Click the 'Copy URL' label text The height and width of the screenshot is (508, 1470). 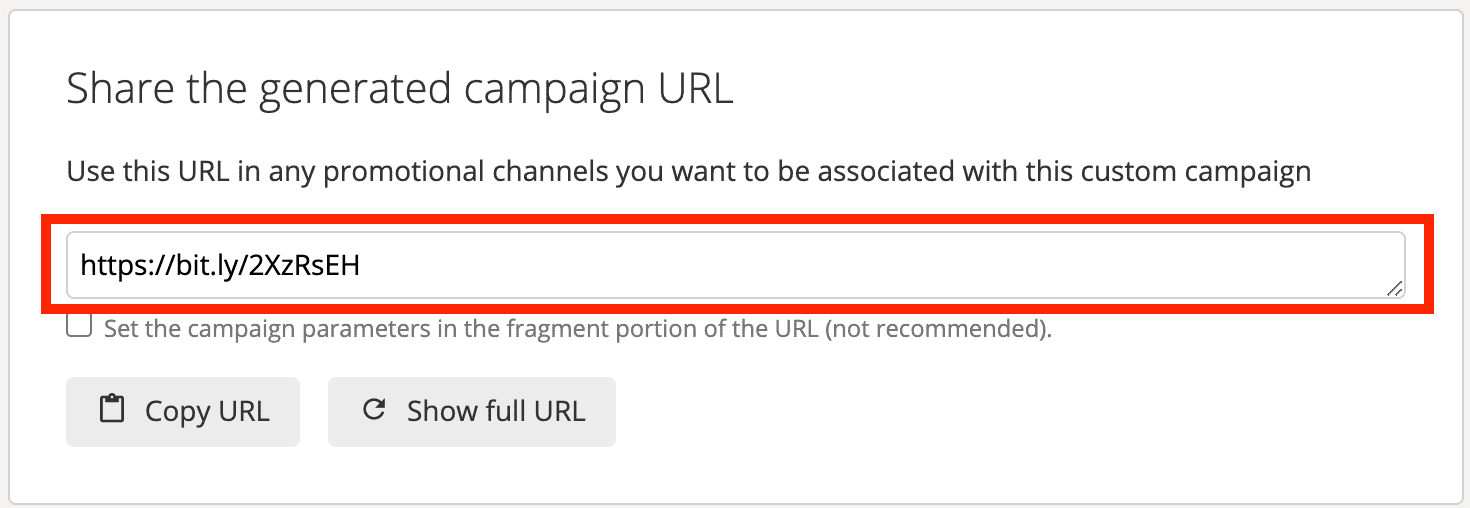tap(207, 411)
